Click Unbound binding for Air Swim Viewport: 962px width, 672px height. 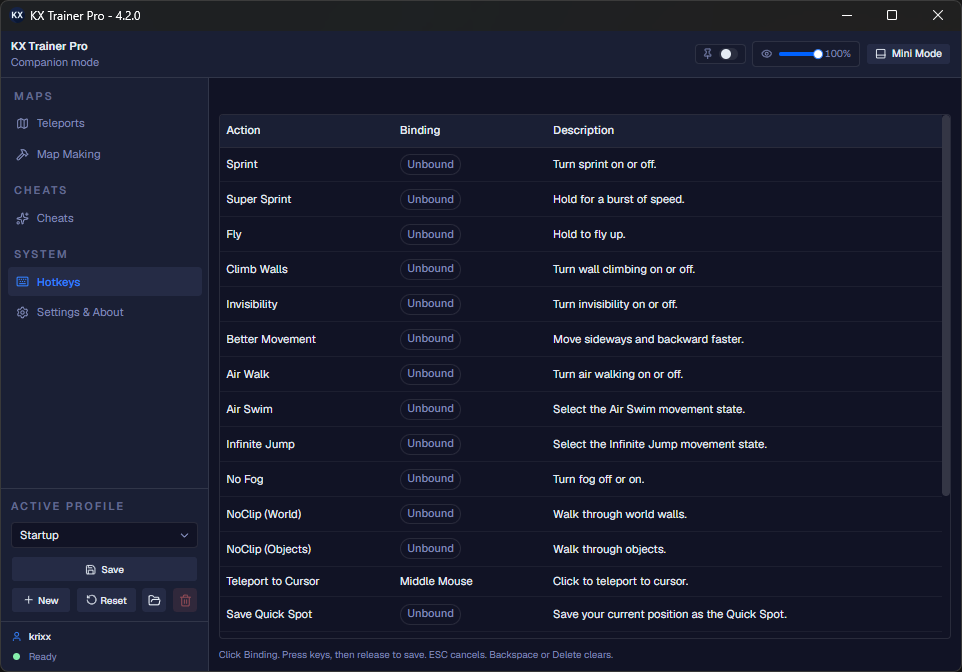pyautogui.click(x=430, y=409)
